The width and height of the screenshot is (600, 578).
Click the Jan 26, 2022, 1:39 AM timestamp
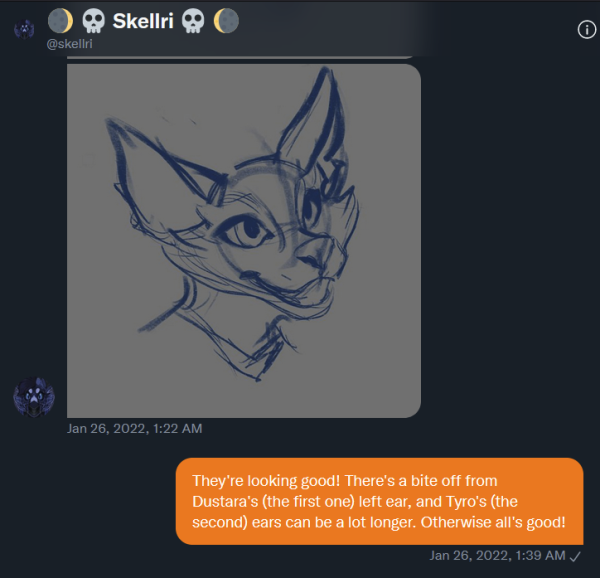tap(497, 555)
